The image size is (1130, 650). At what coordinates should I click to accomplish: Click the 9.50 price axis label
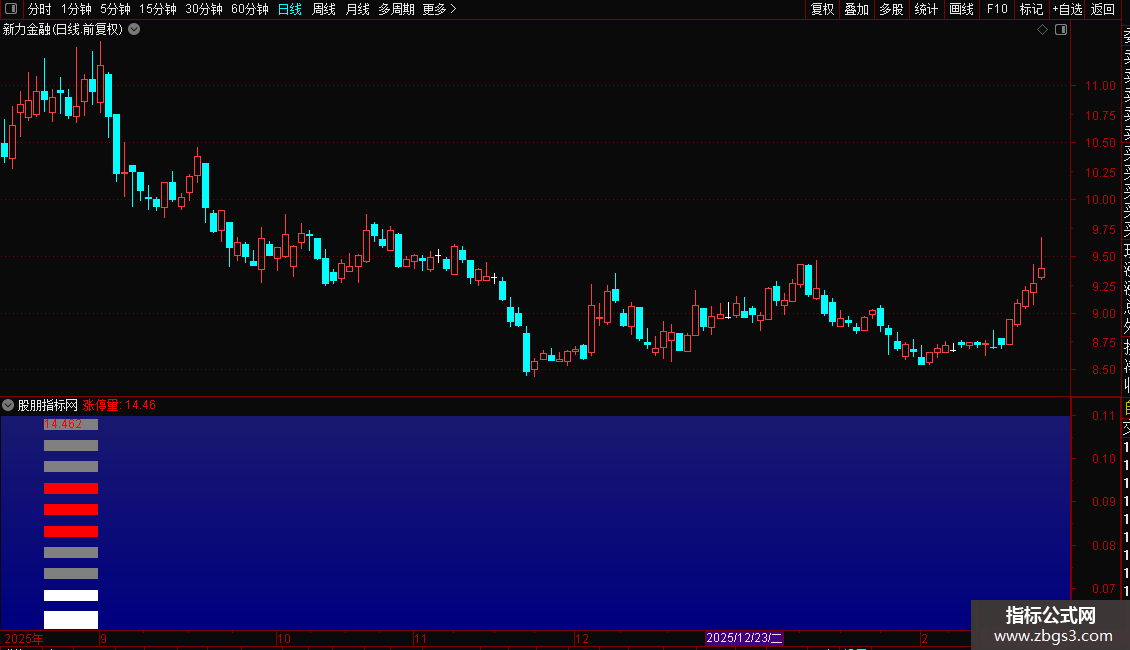(x=1103, y=257)
